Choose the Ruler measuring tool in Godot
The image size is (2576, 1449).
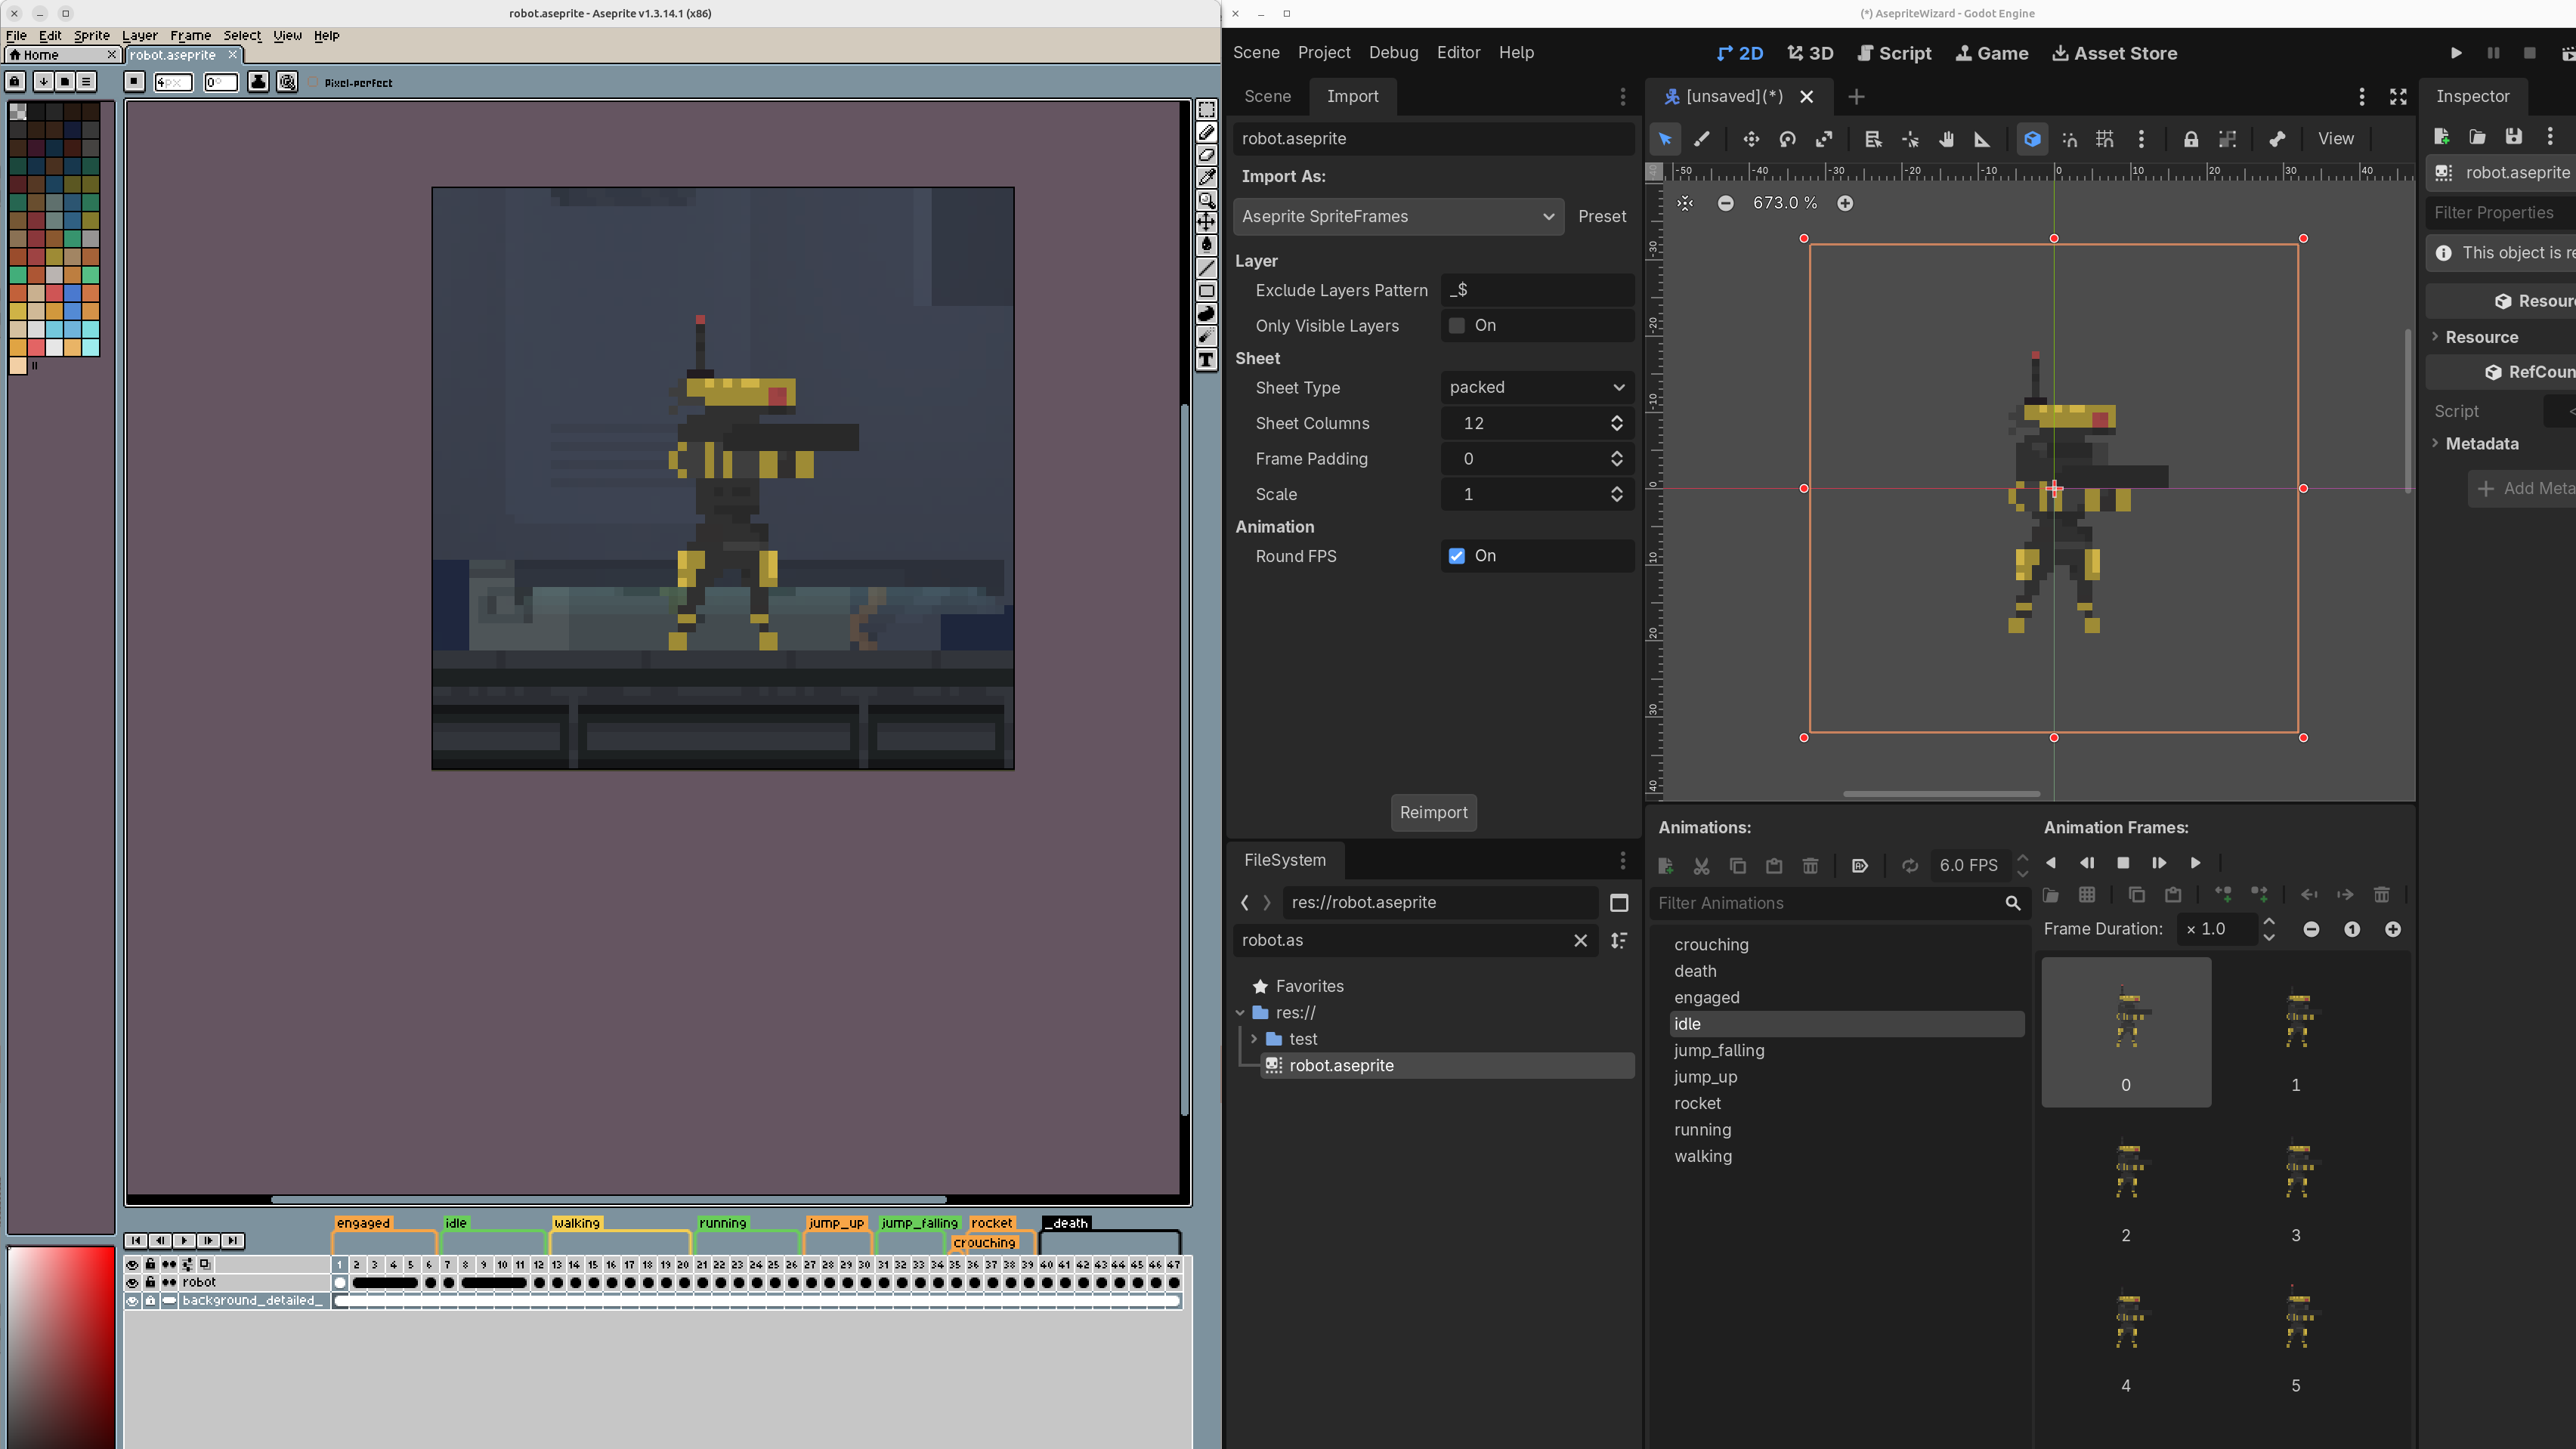(x=1982, y=139)
